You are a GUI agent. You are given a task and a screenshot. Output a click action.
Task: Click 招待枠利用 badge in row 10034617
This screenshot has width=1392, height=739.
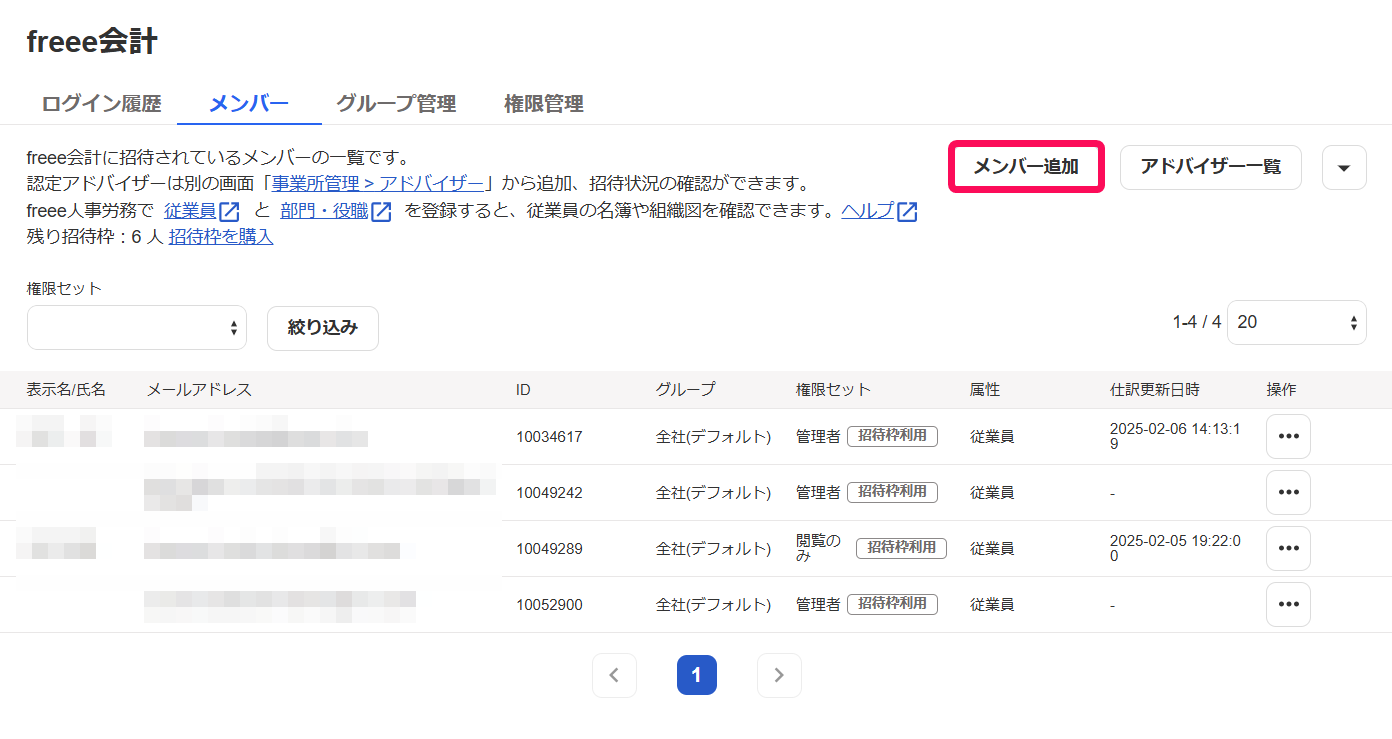(892, 436)
